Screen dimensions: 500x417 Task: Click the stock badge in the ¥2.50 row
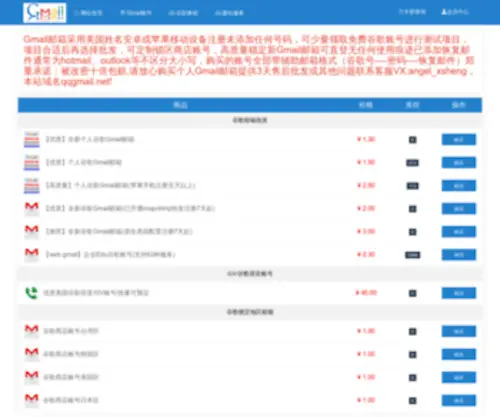(x=413, y=186)
